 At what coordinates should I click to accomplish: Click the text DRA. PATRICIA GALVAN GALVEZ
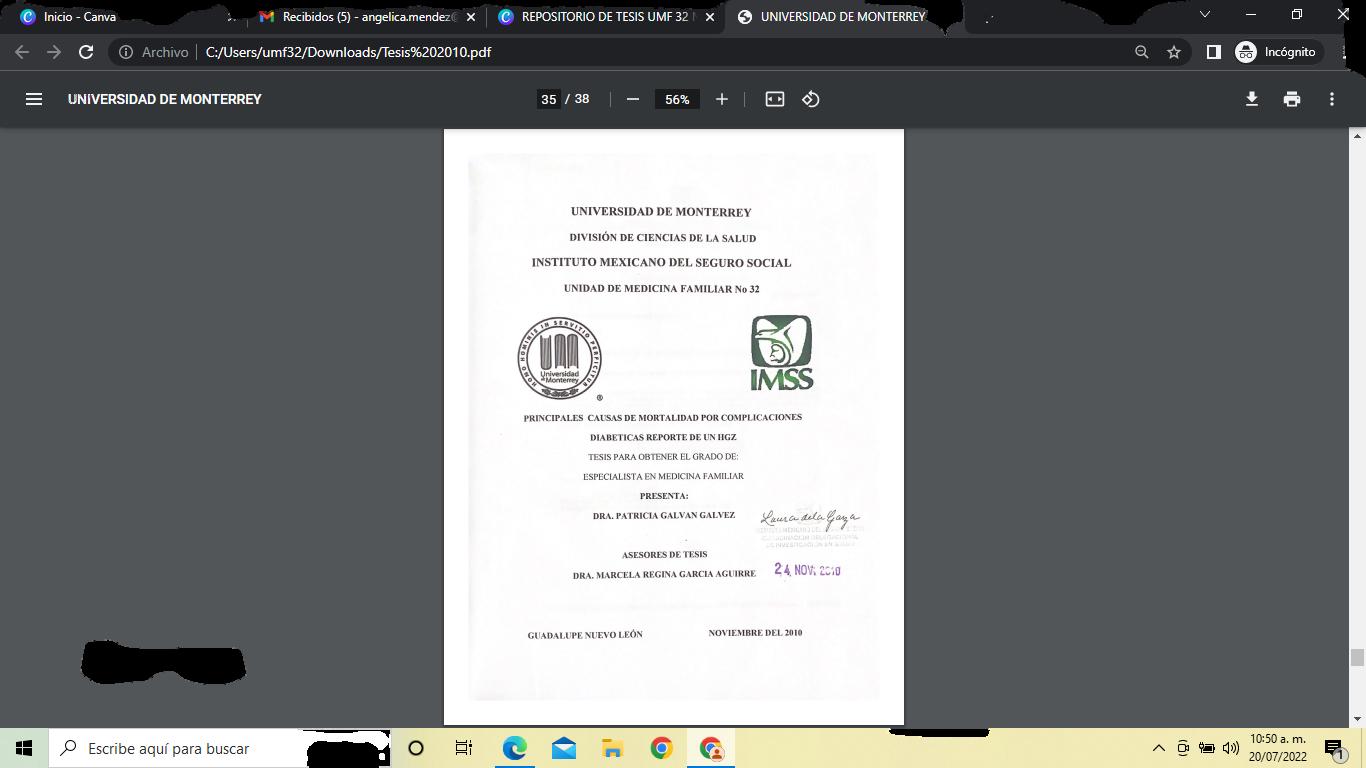pos(664,516)
